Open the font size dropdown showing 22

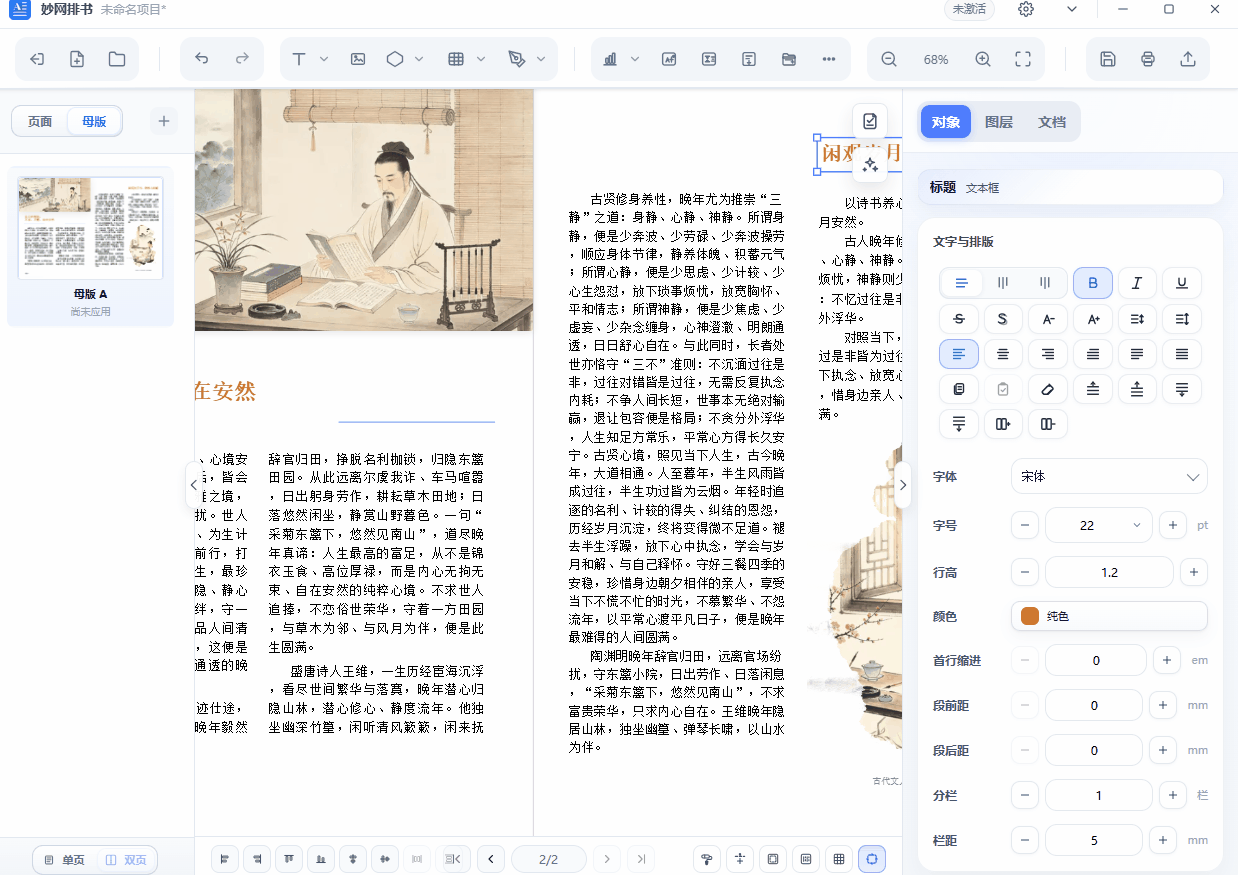click(1098, 525)
